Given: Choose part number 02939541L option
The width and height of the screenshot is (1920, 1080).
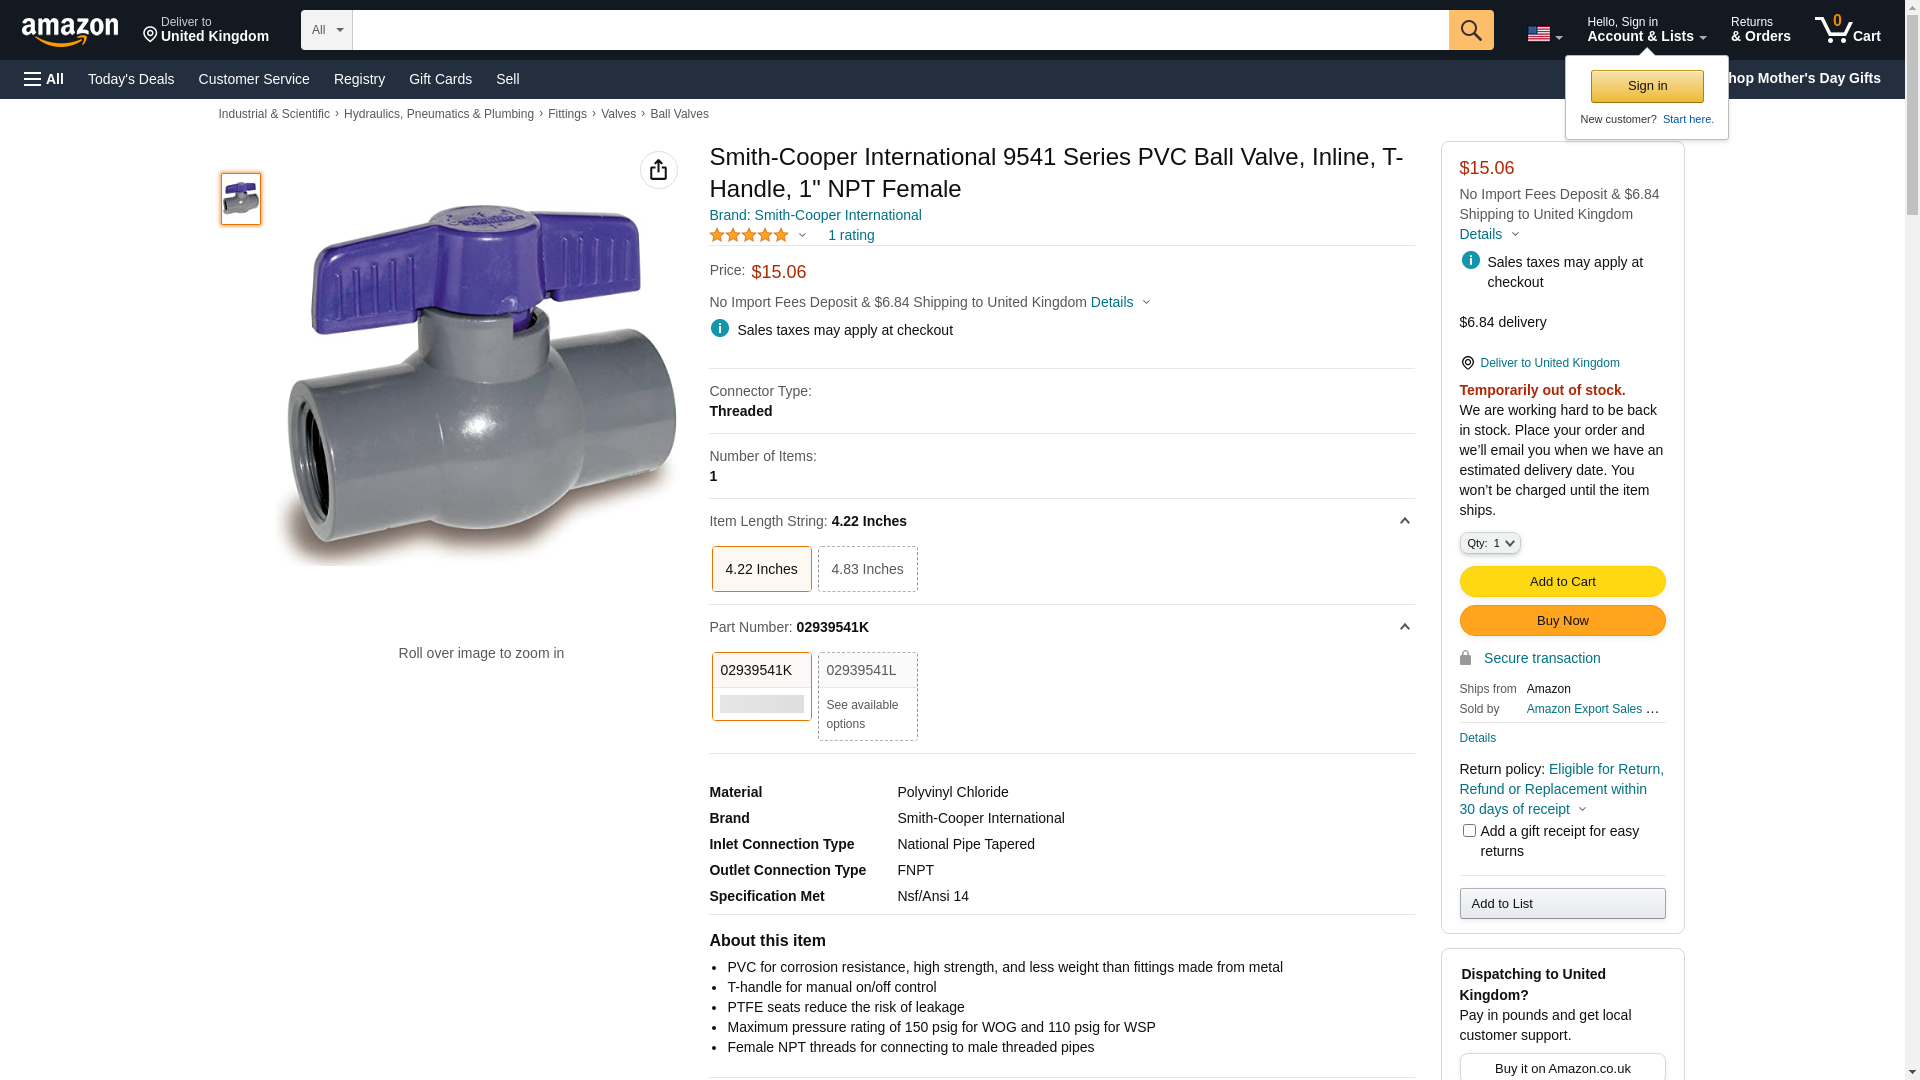Looking at the screenshot, I should point(867,696).
